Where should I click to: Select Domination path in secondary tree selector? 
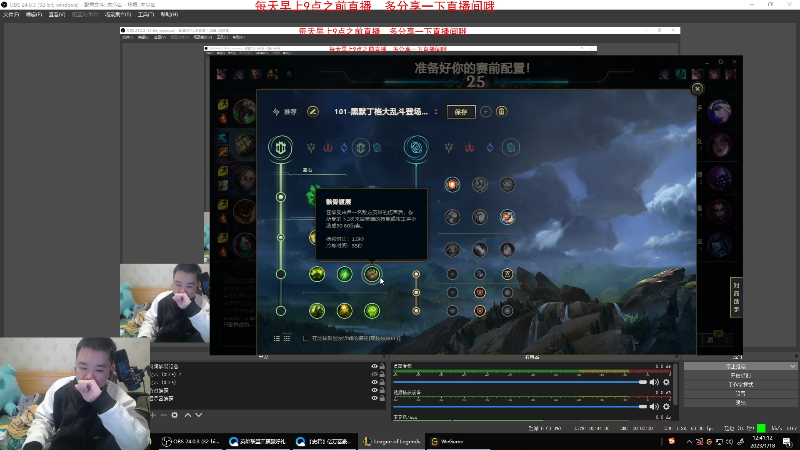(469, 148)
